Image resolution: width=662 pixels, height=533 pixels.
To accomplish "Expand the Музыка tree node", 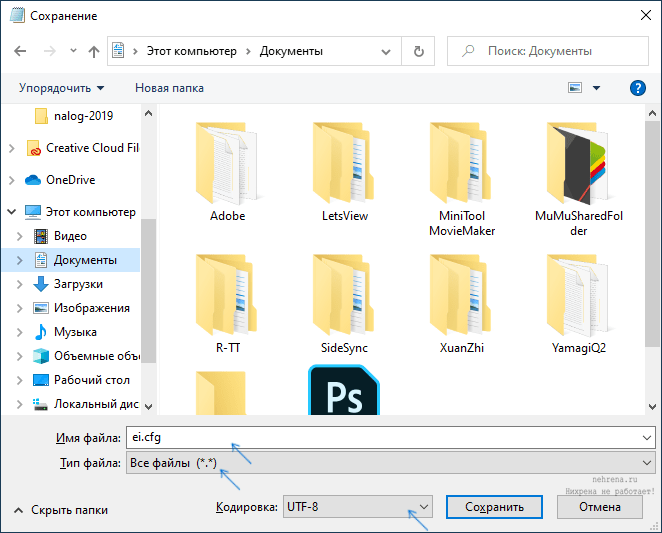I will (19, 332).
